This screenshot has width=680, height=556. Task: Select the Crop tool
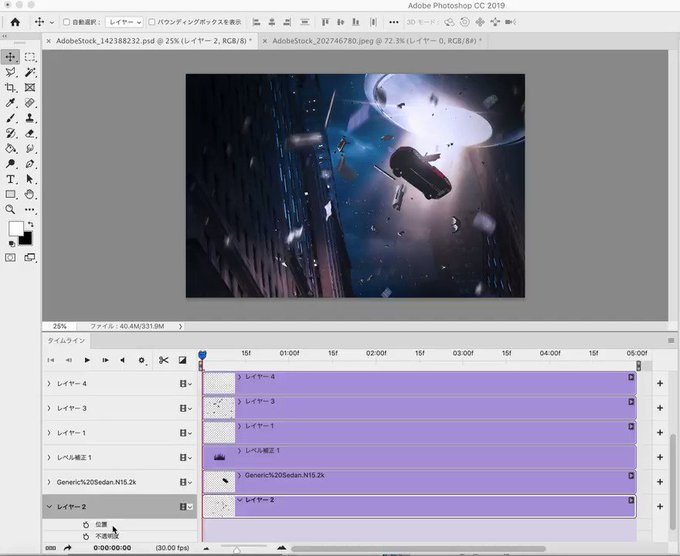coord(10,88)
